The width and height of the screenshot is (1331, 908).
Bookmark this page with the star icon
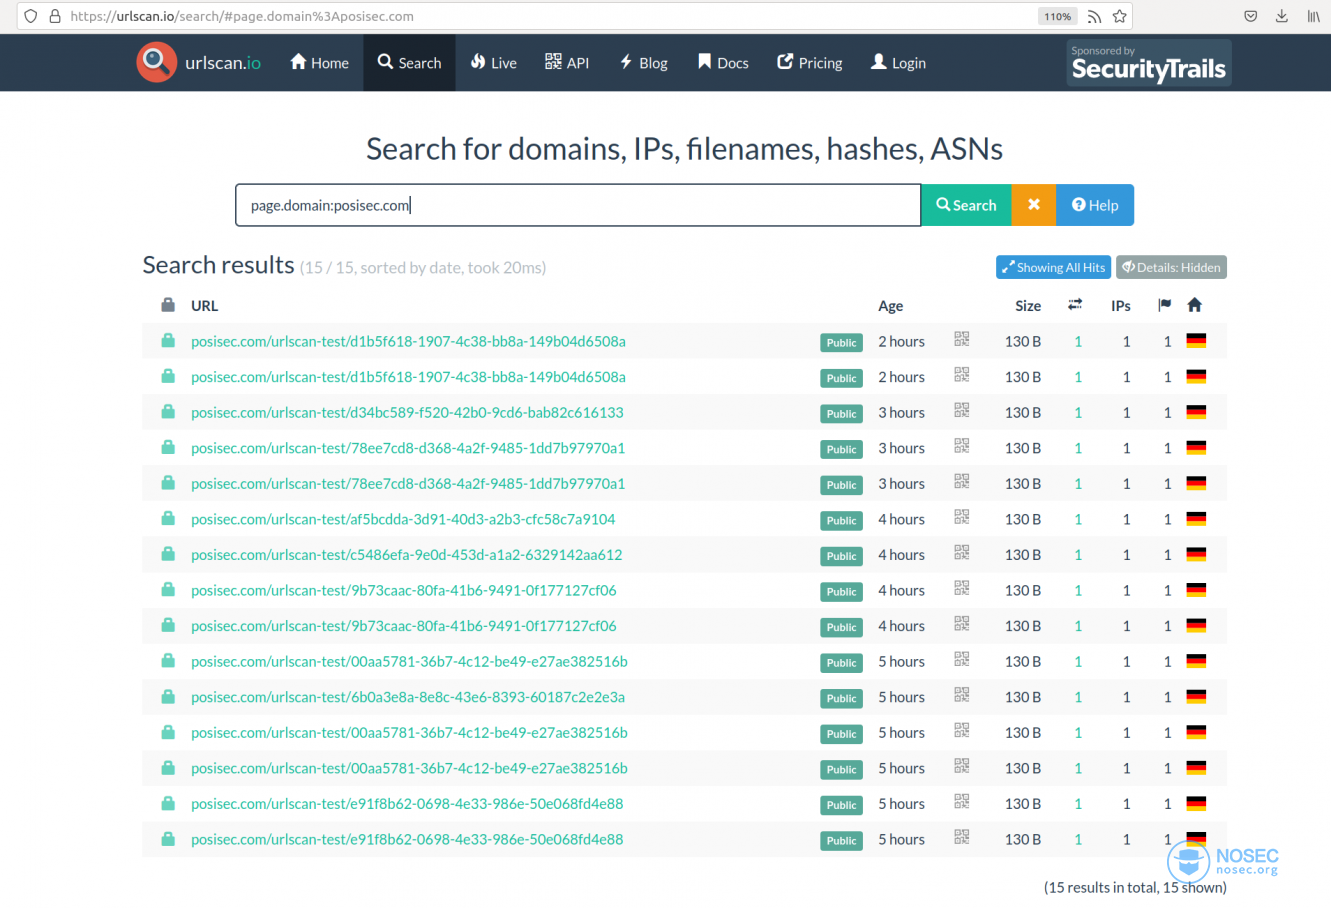[1120, 16]
